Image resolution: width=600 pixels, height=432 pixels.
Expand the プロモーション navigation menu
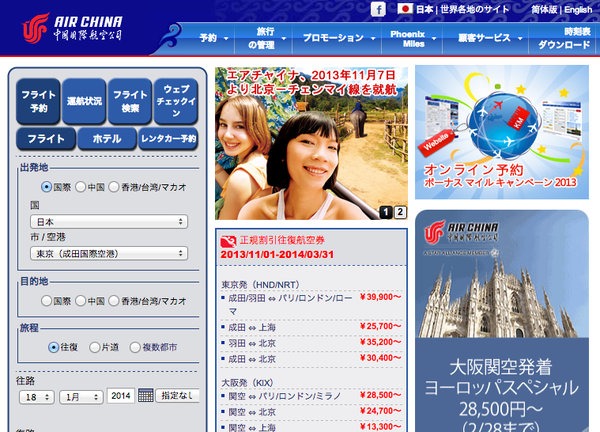[338, 38]
